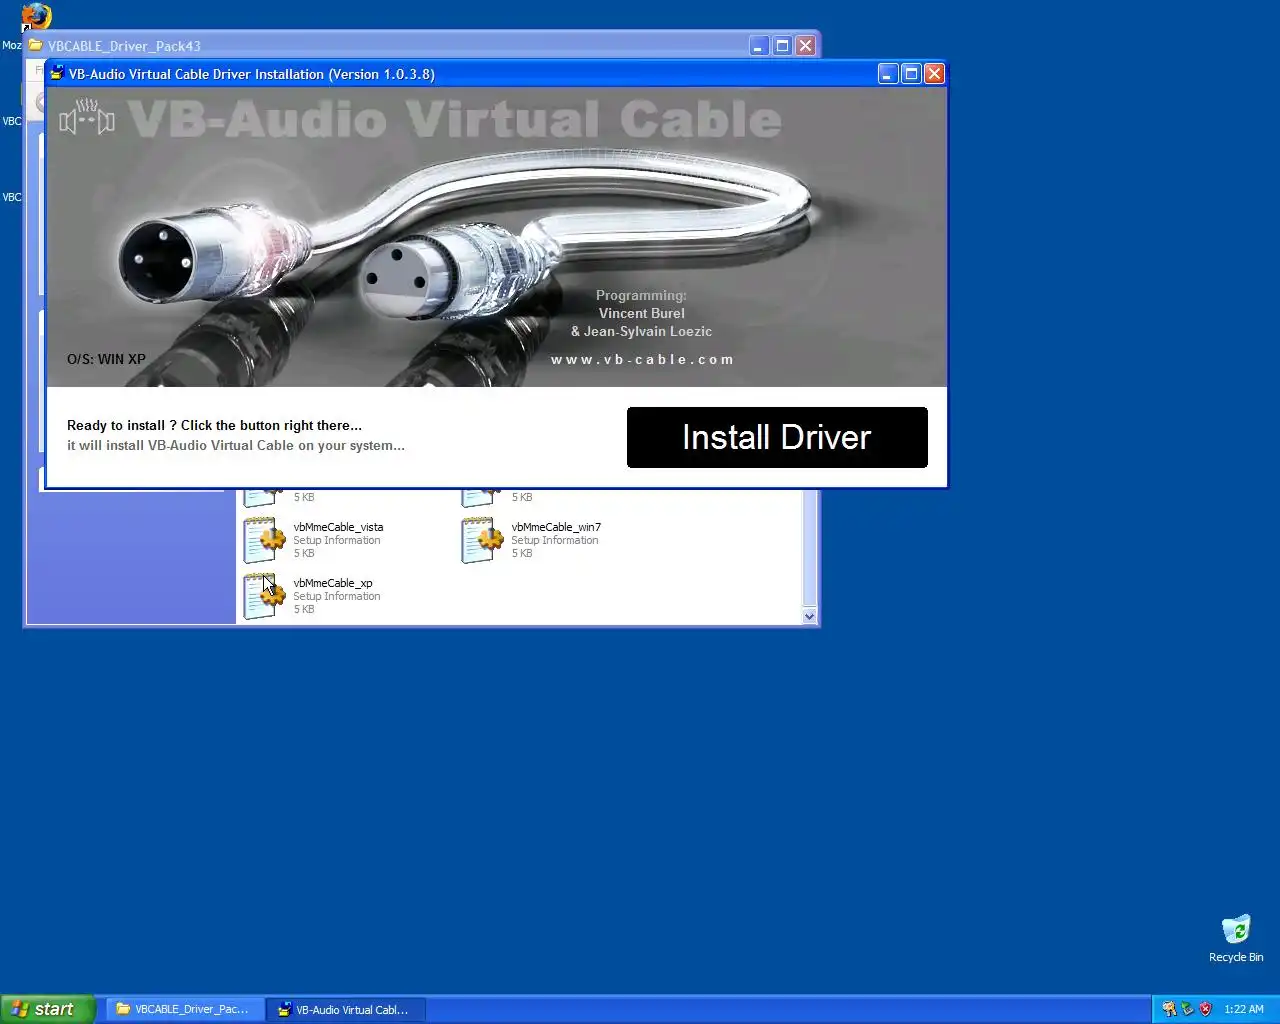
Task: Maximize the VBCABLE_Driver_Pack43 explorer window
Action: pos(783,45)
